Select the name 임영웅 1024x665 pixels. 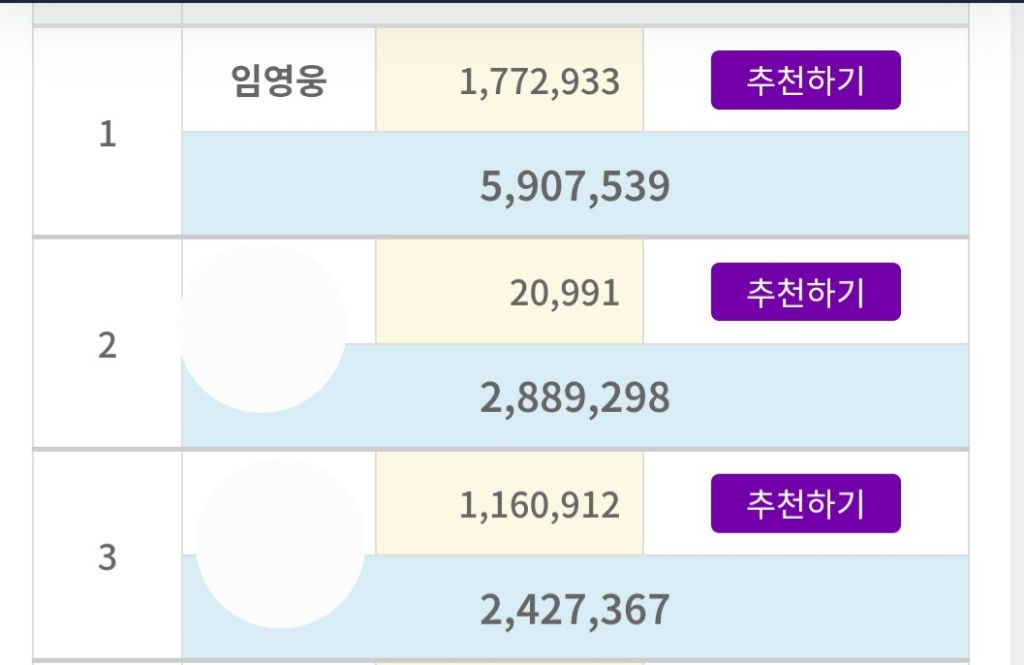coord(279,81)
